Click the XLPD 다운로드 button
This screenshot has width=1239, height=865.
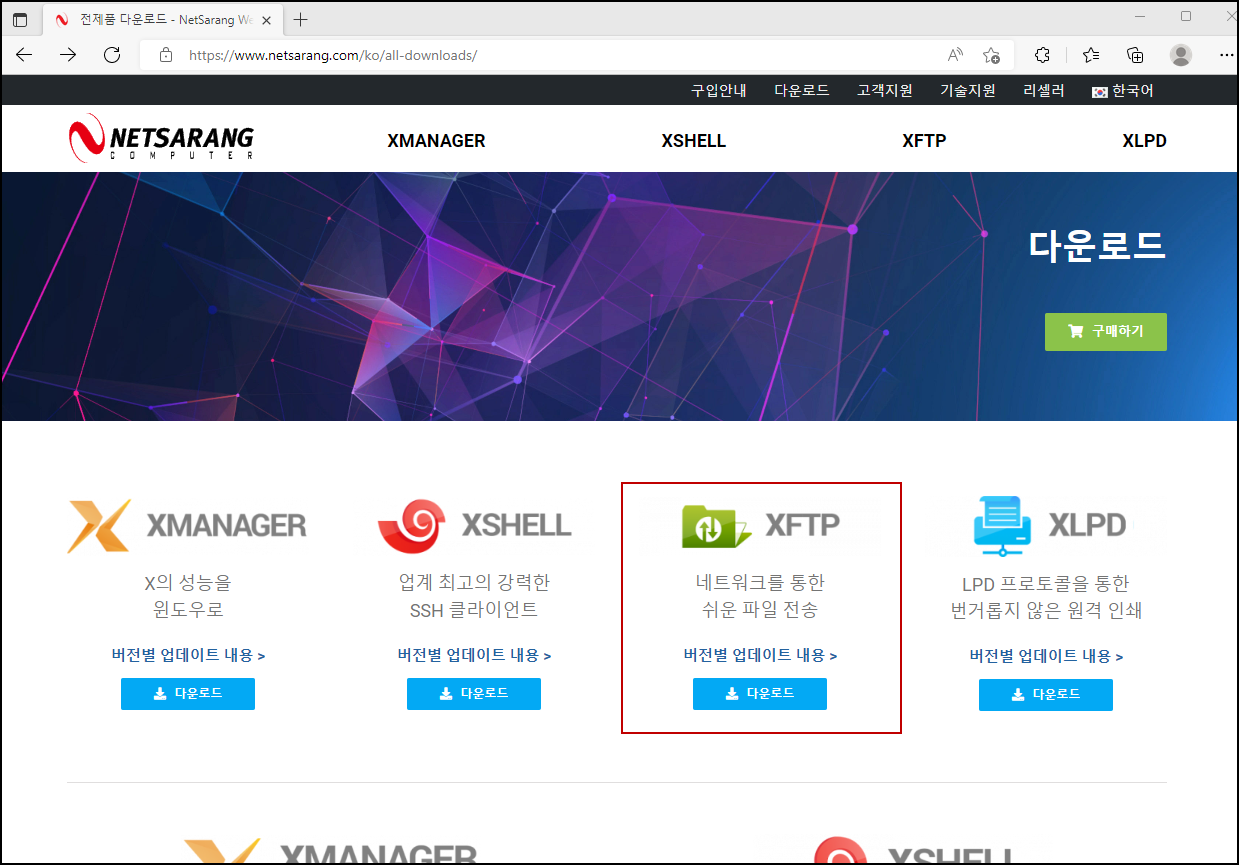click(1046, 694)
